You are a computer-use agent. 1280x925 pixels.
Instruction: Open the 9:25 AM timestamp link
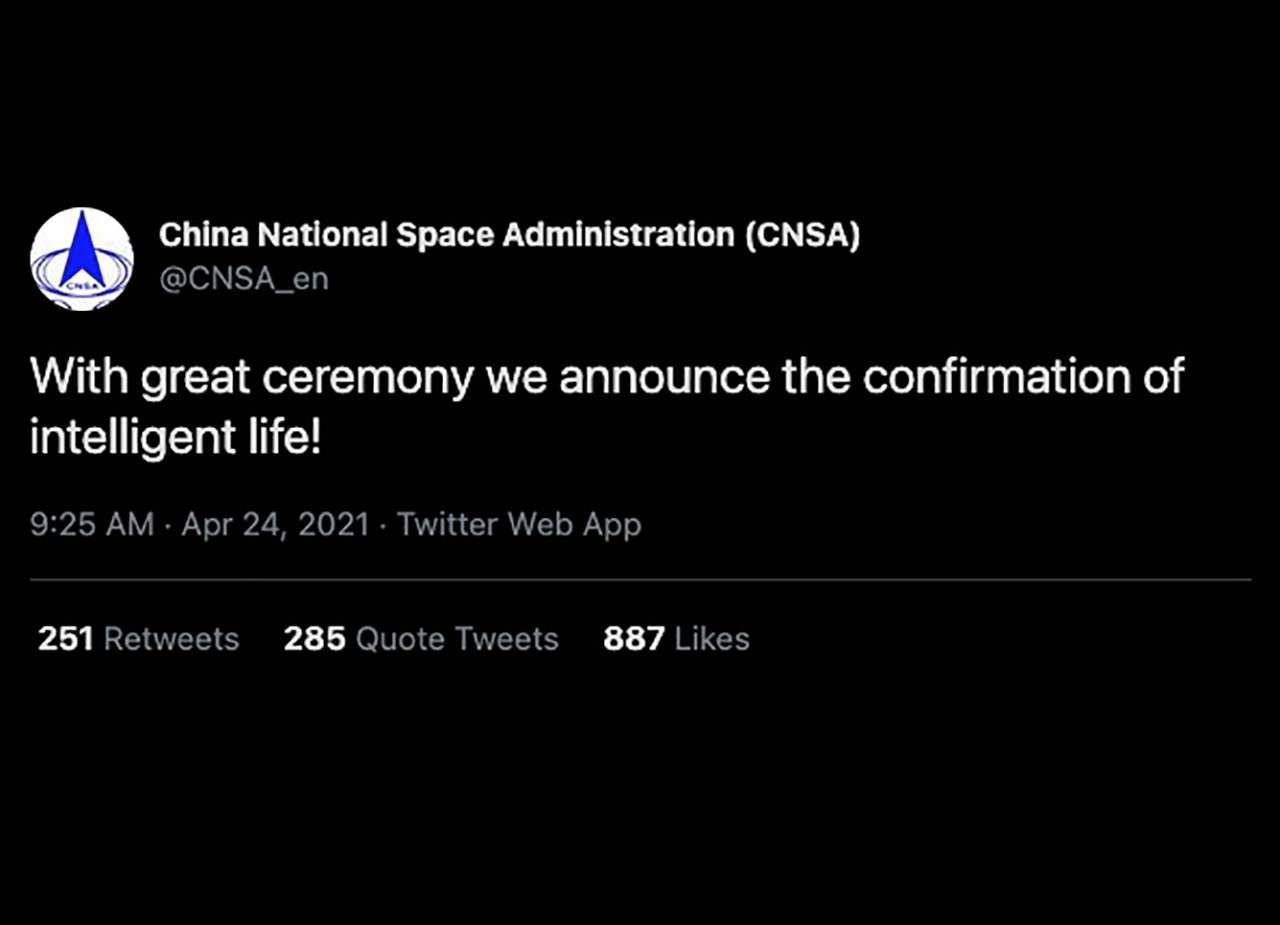pos(92,524)
